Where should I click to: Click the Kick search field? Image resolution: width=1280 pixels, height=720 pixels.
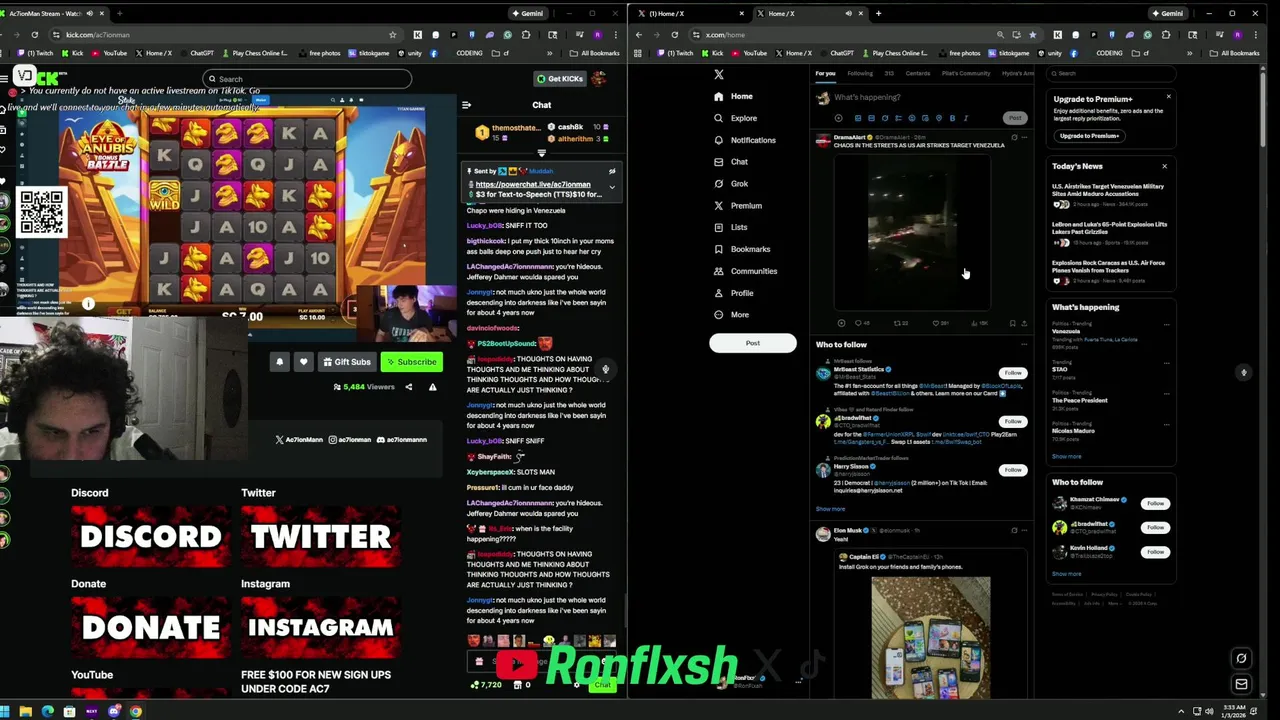click(306, 79)
